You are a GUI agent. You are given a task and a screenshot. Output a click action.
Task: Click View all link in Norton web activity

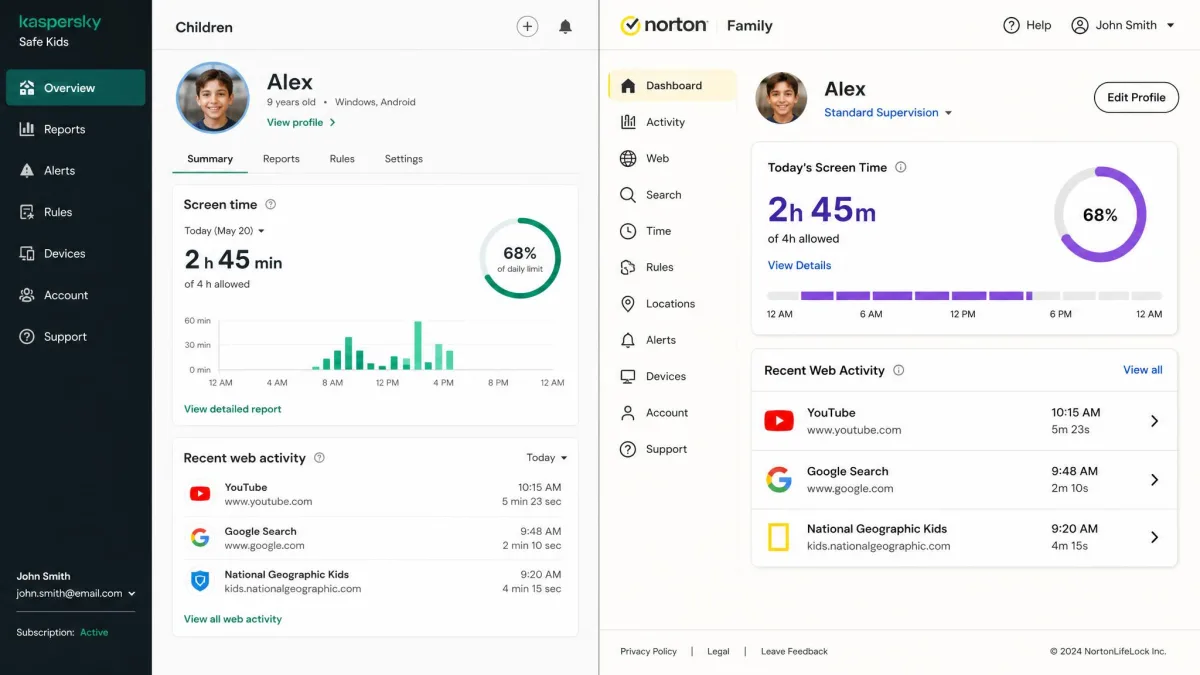1142,370
